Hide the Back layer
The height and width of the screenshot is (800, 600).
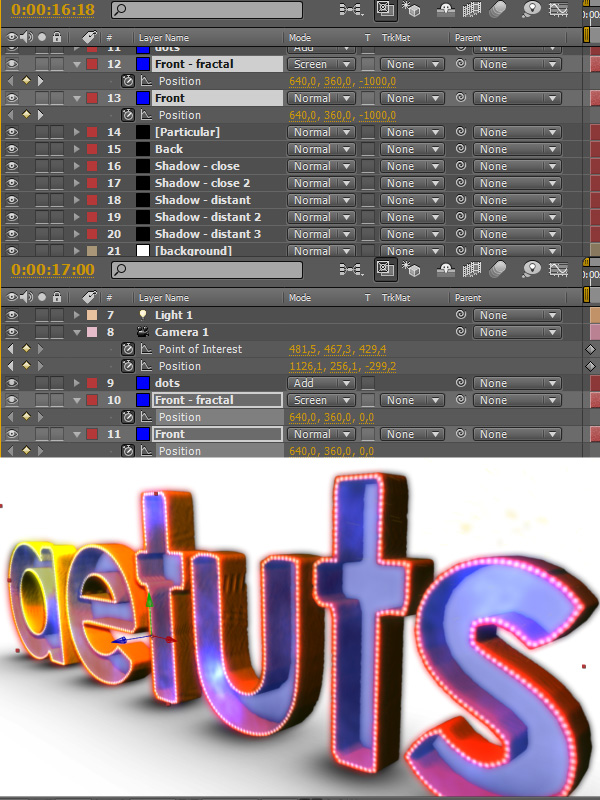12,149
